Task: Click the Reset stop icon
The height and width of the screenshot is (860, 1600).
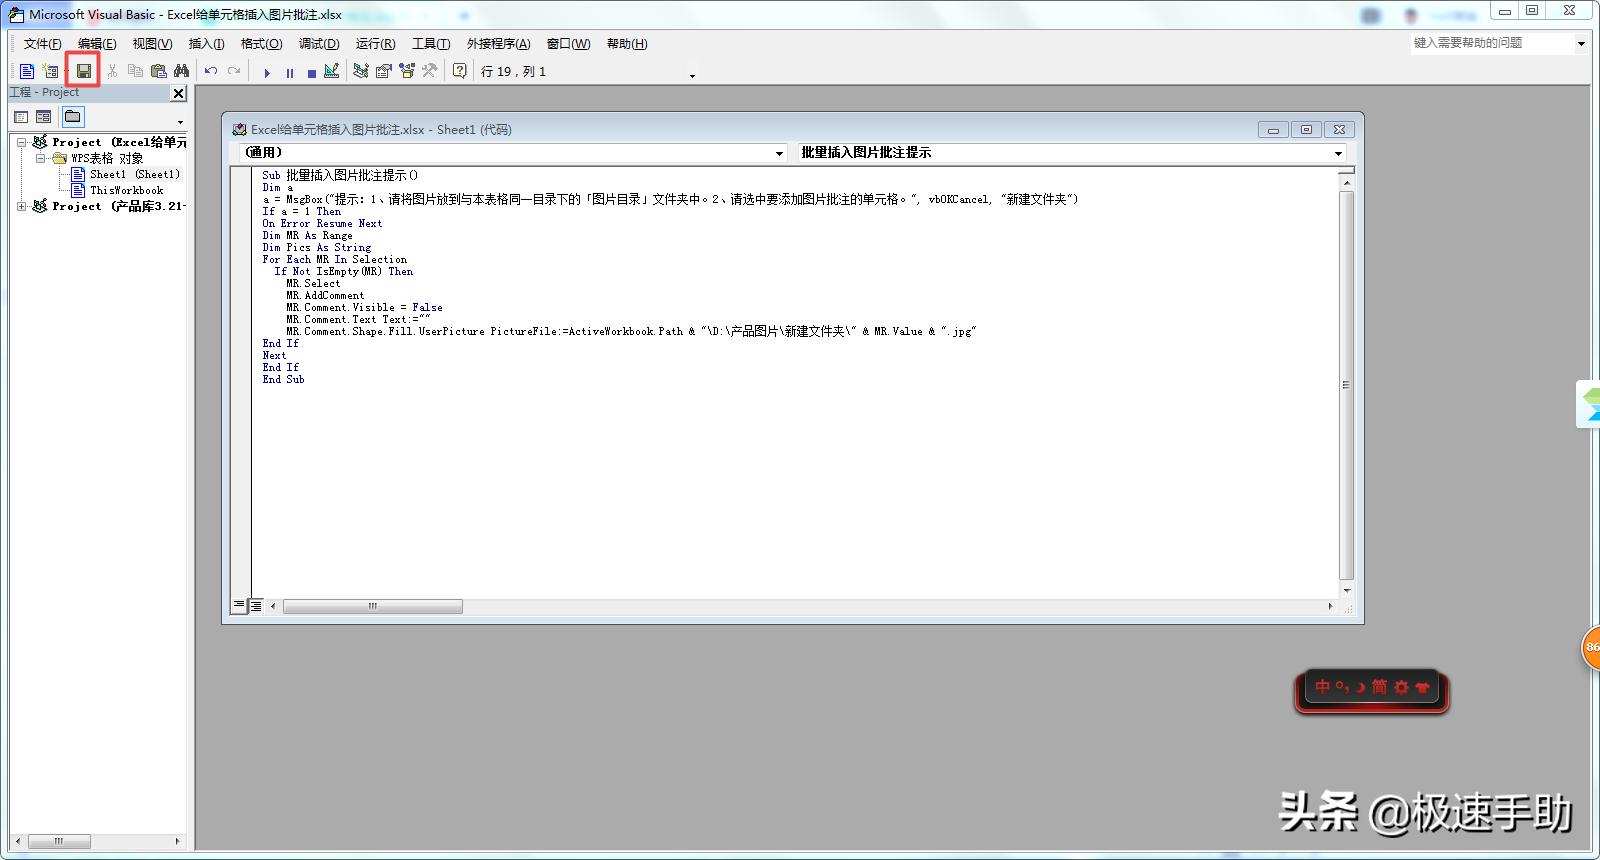Action: pos(312,72)
